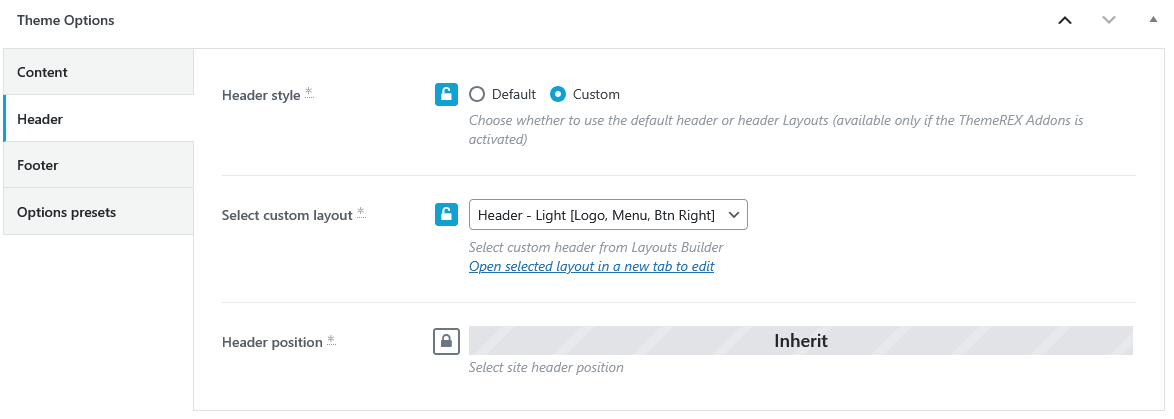The width and height of the screenshot is (1174, 419).
Task: Unlock the Header position option
Action: [446, 340]
